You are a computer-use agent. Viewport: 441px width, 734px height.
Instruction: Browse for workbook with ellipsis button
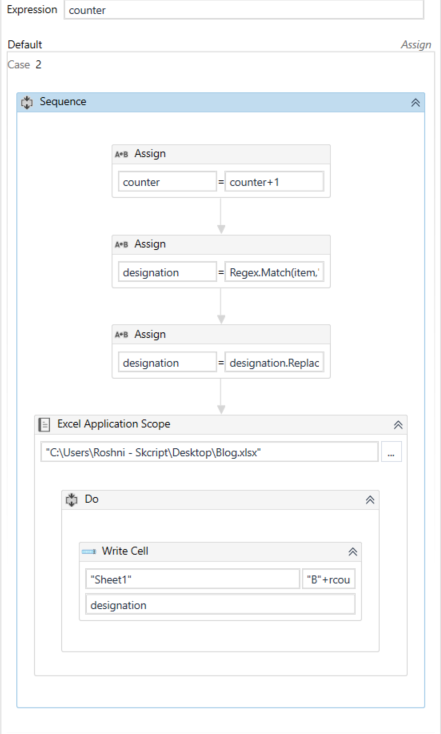pos(391,453)
